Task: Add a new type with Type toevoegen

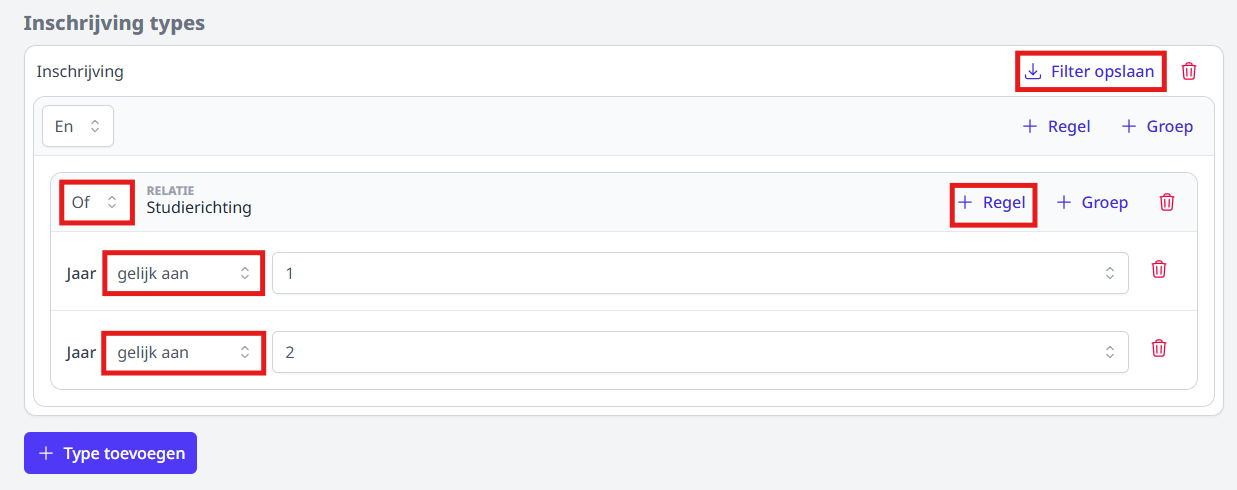Action: pyautogui.click(x=110, y=453)
